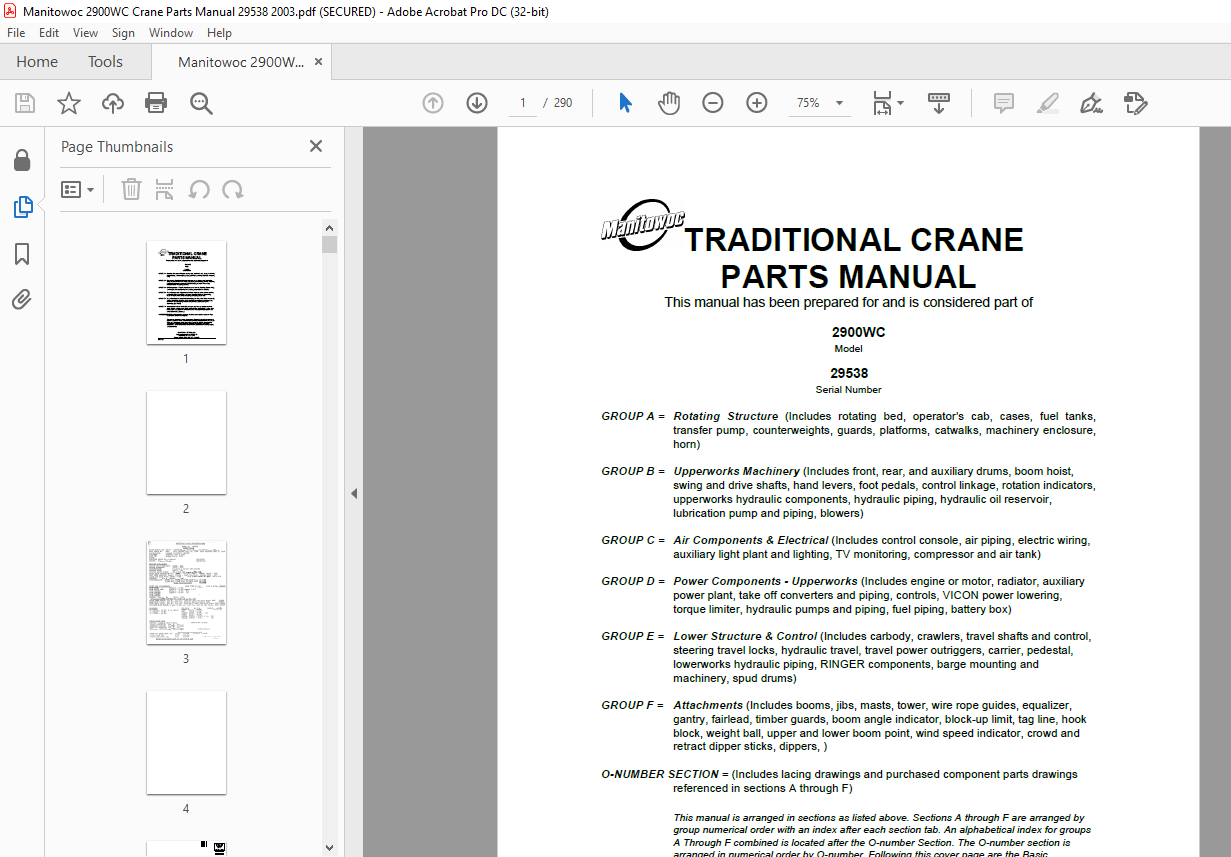Image resolution: width=1231 pixels, height=857 pixels.
Task: Close the Manitowoc document tab
Action: click(318, 62)
